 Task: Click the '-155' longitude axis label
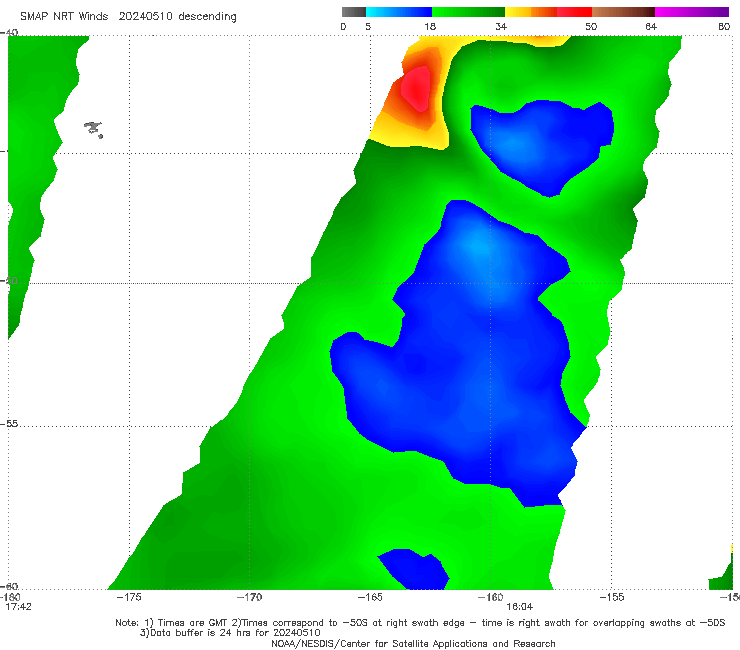click(x=612, y=597)
